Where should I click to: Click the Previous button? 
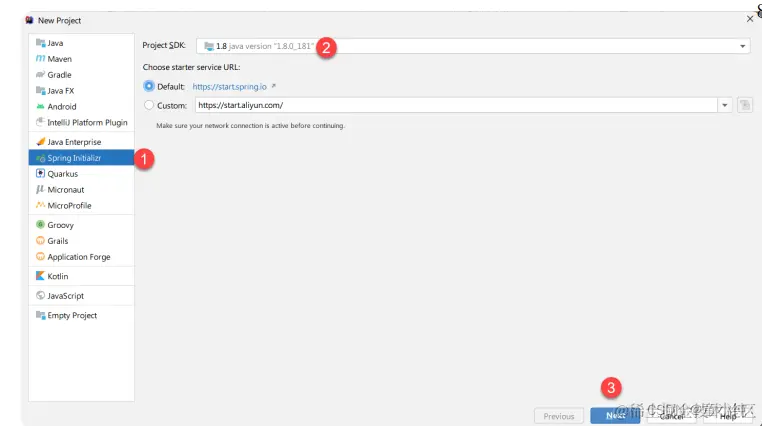[x=559, y=416]
